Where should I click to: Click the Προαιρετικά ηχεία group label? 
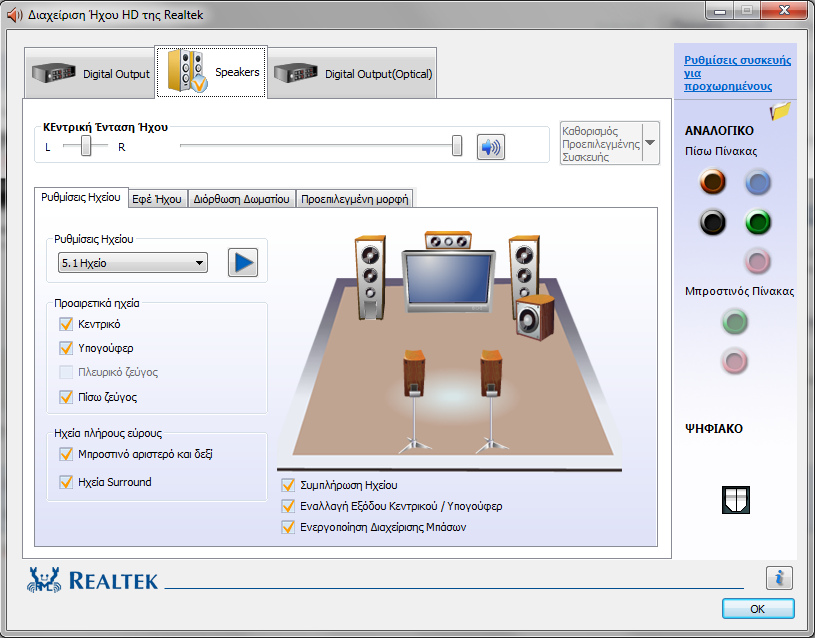(x=97, y=303)
